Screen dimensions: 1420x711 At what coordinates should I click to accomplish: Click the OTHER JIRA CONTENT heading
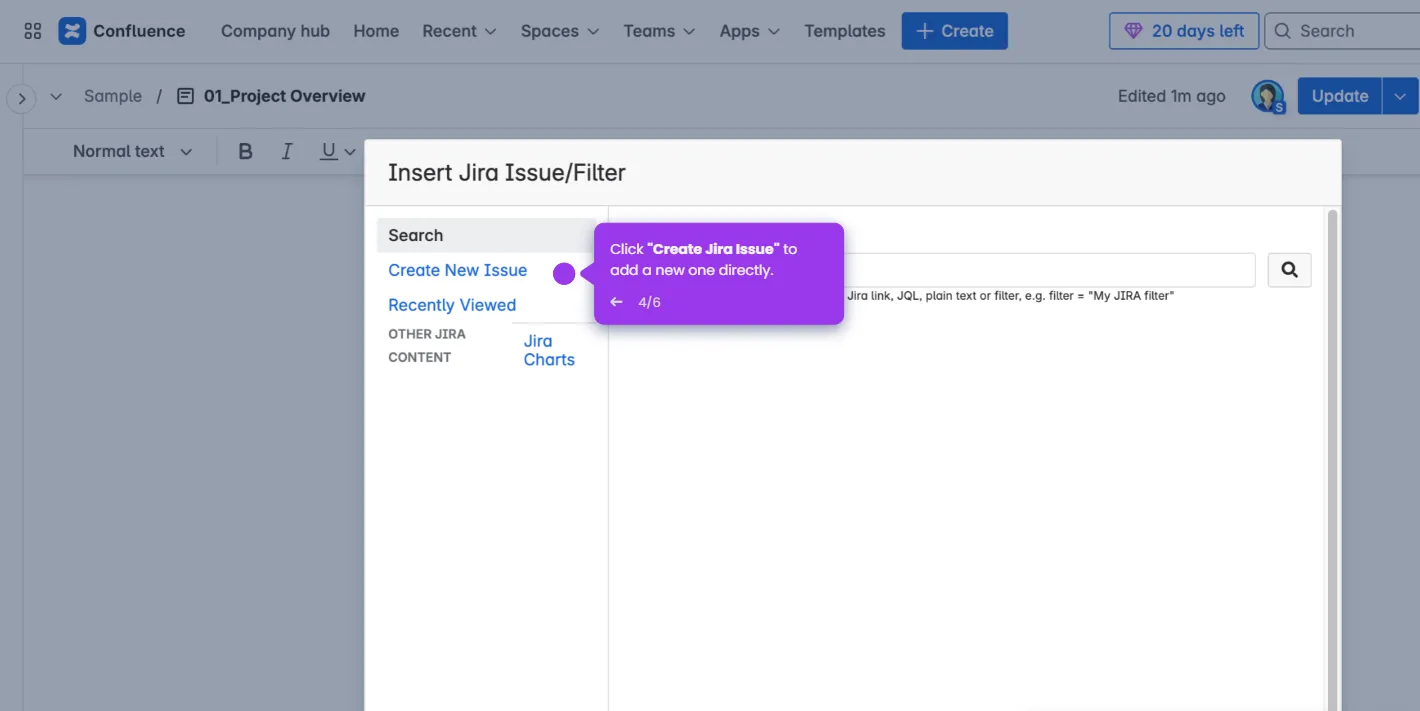[427, 345]
